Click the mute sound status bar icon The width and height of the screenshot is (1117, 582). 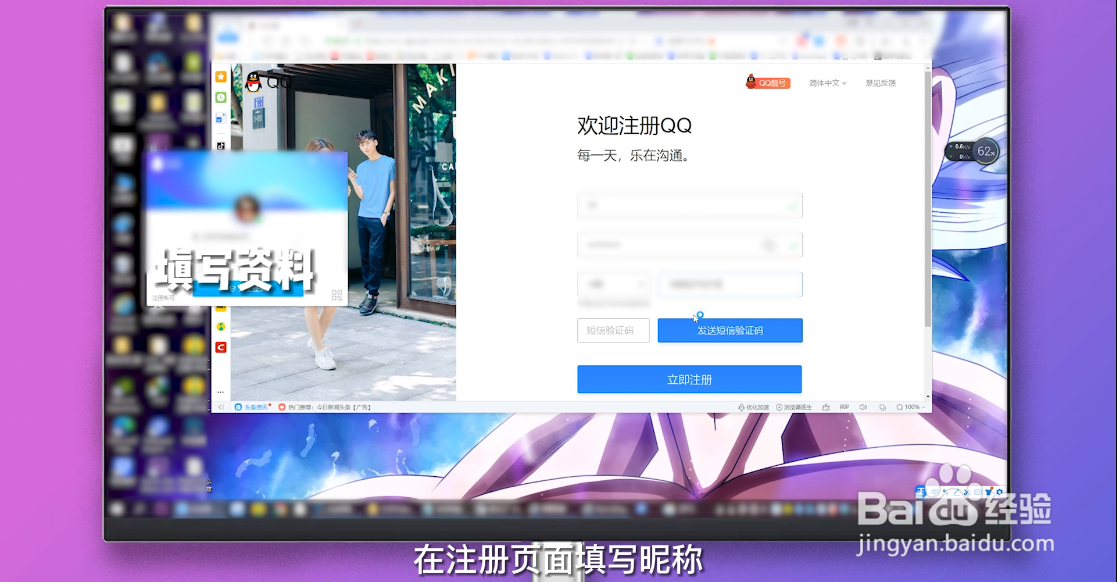[863, 407]
